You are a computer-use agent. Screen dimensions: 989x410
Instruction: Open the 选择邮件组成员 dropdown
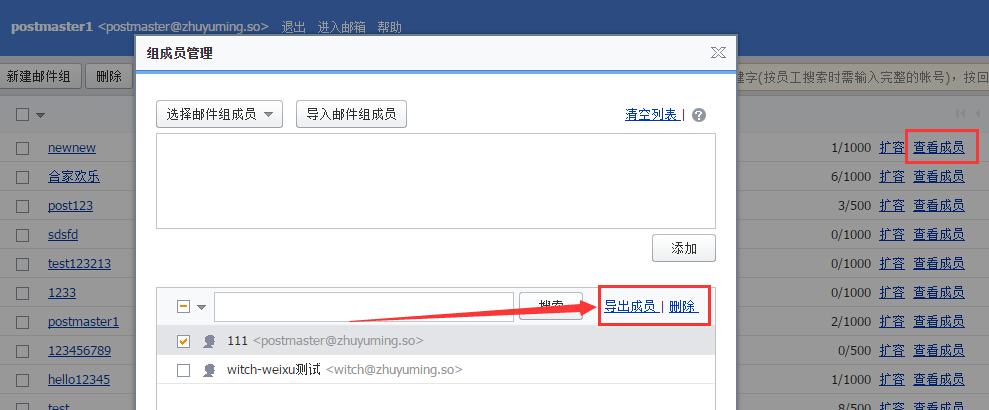[x=220, y=114]
